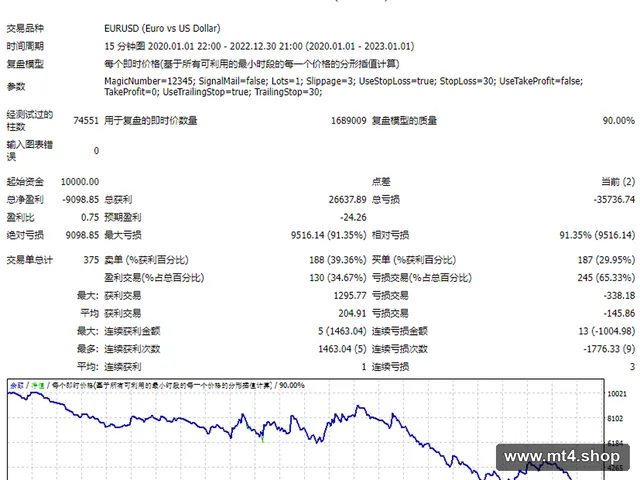
Task: Select the profit factor value 0.75
Action: click(90, 217)
